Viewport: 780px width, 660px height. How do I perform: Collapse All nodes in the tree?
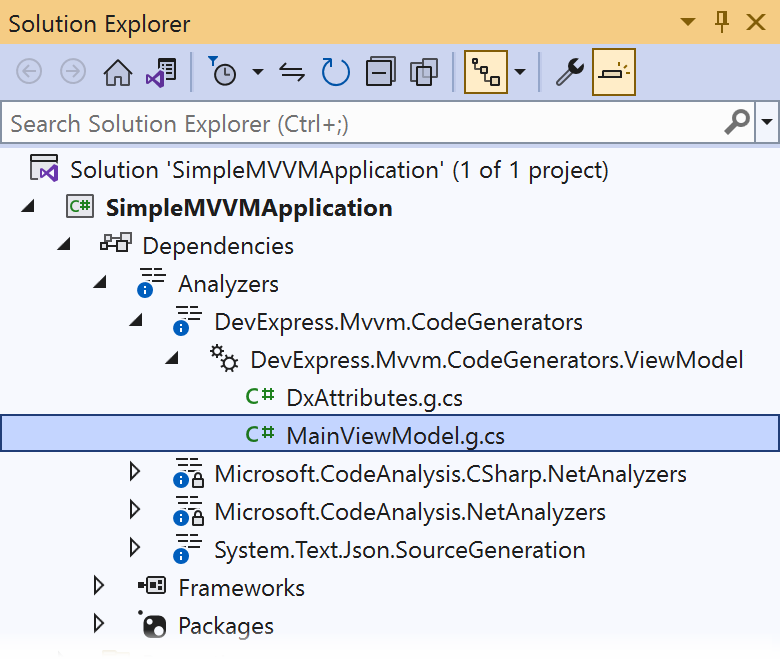point(381,72)
